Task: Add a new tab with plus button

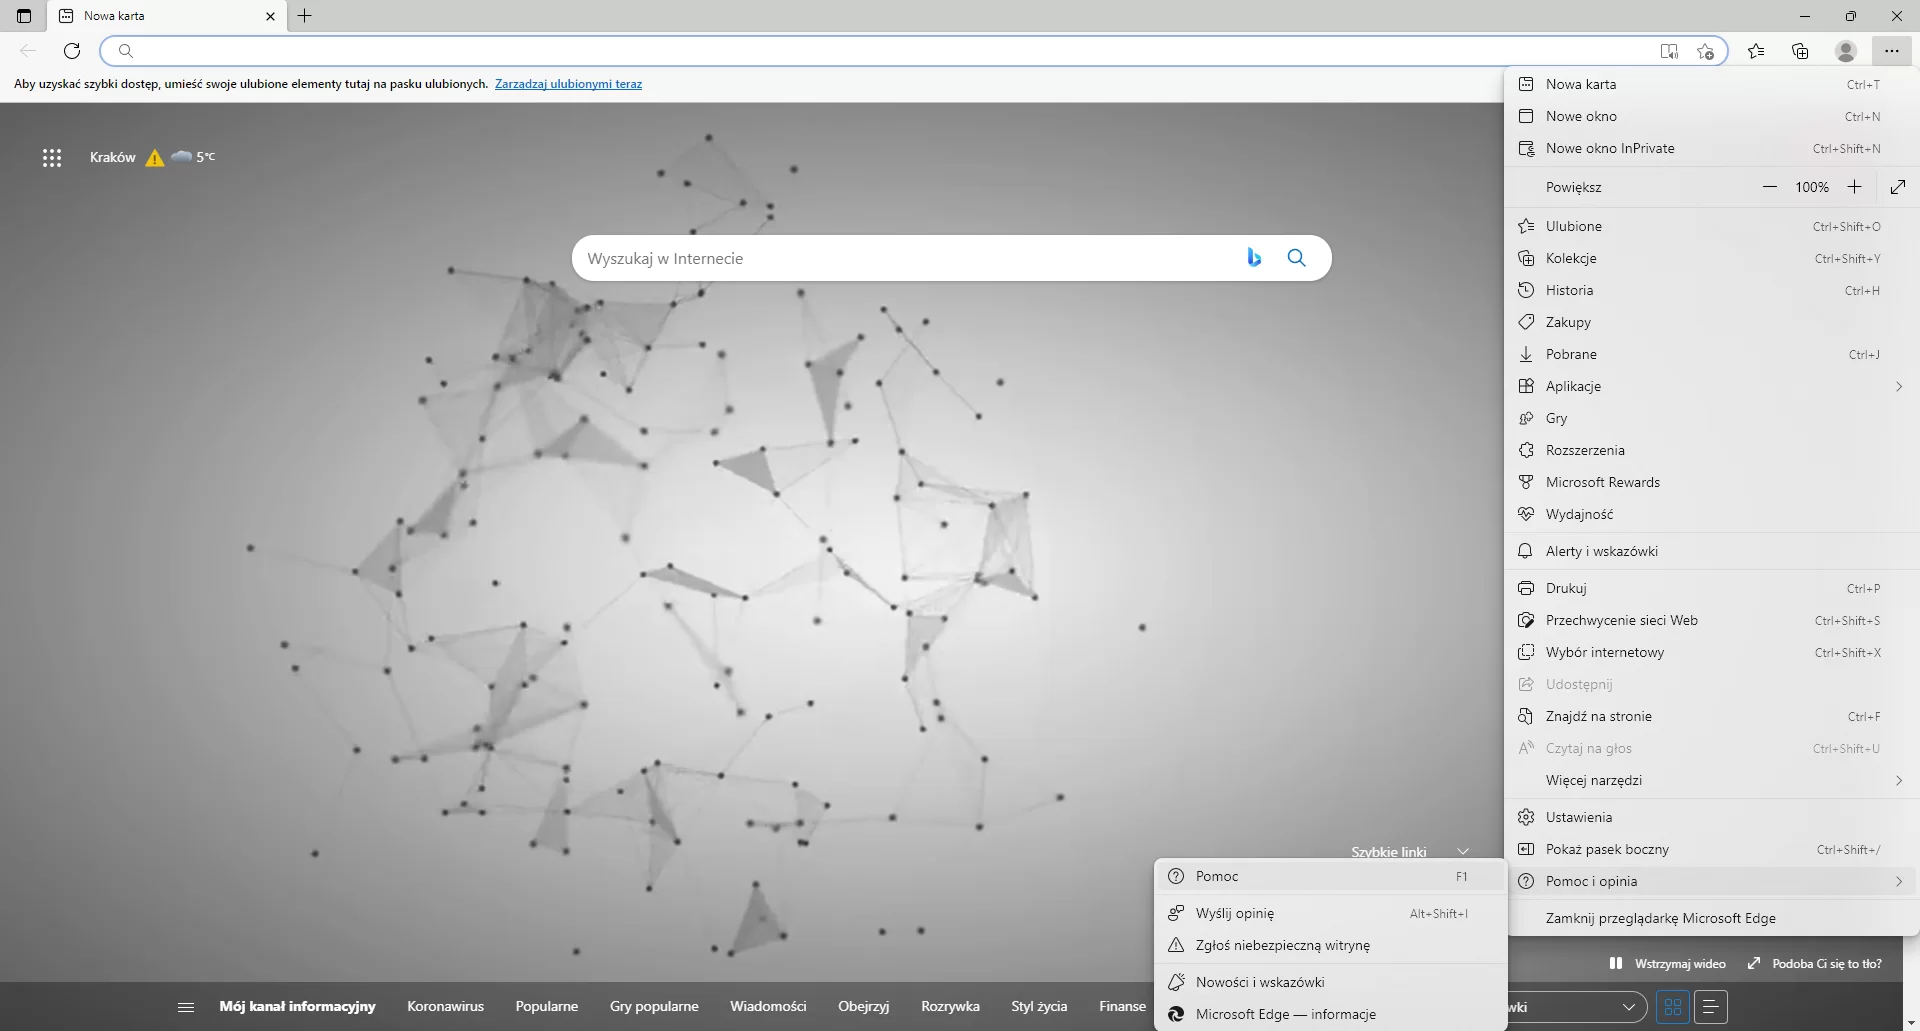Action: click(305, 16)
